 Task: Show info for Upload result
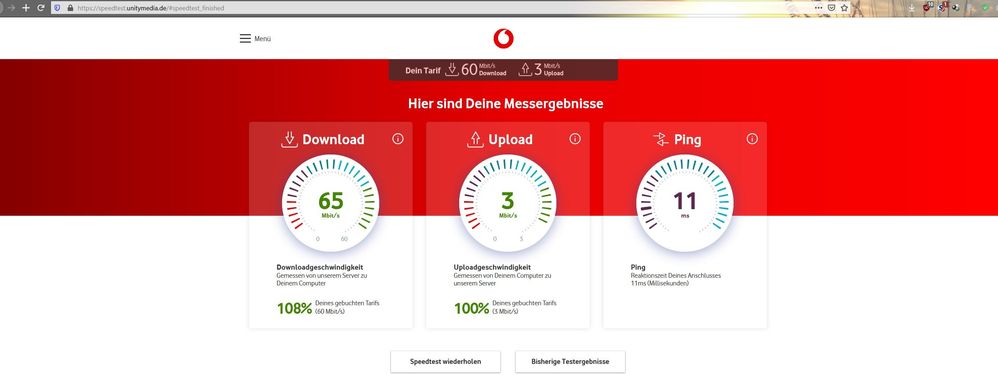point(575,139)
